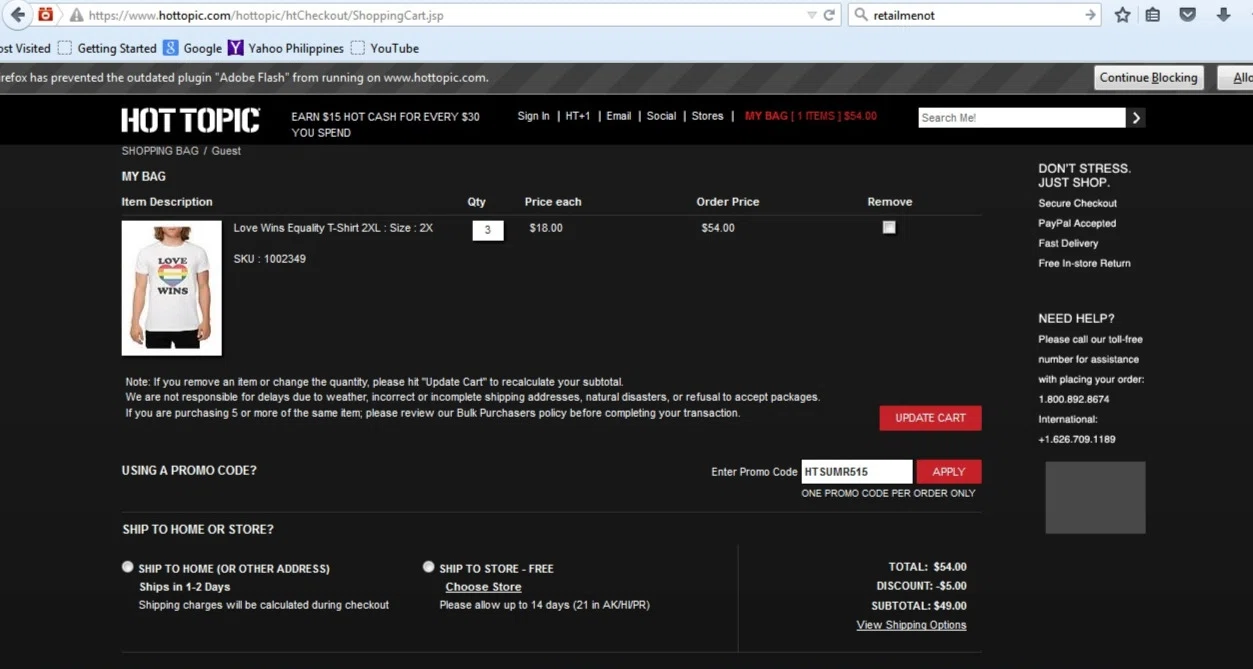Click the PayPal Accepted text
Viewport: 1253px width, 669px height.
1077,223
